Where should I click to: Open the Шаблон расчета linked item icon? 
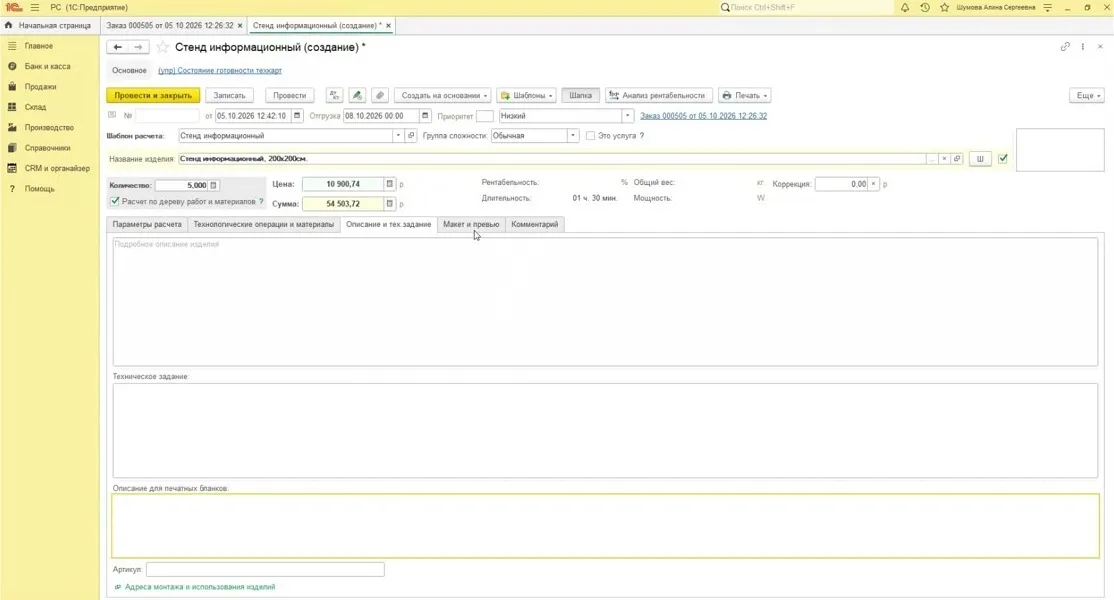point(411,136)
